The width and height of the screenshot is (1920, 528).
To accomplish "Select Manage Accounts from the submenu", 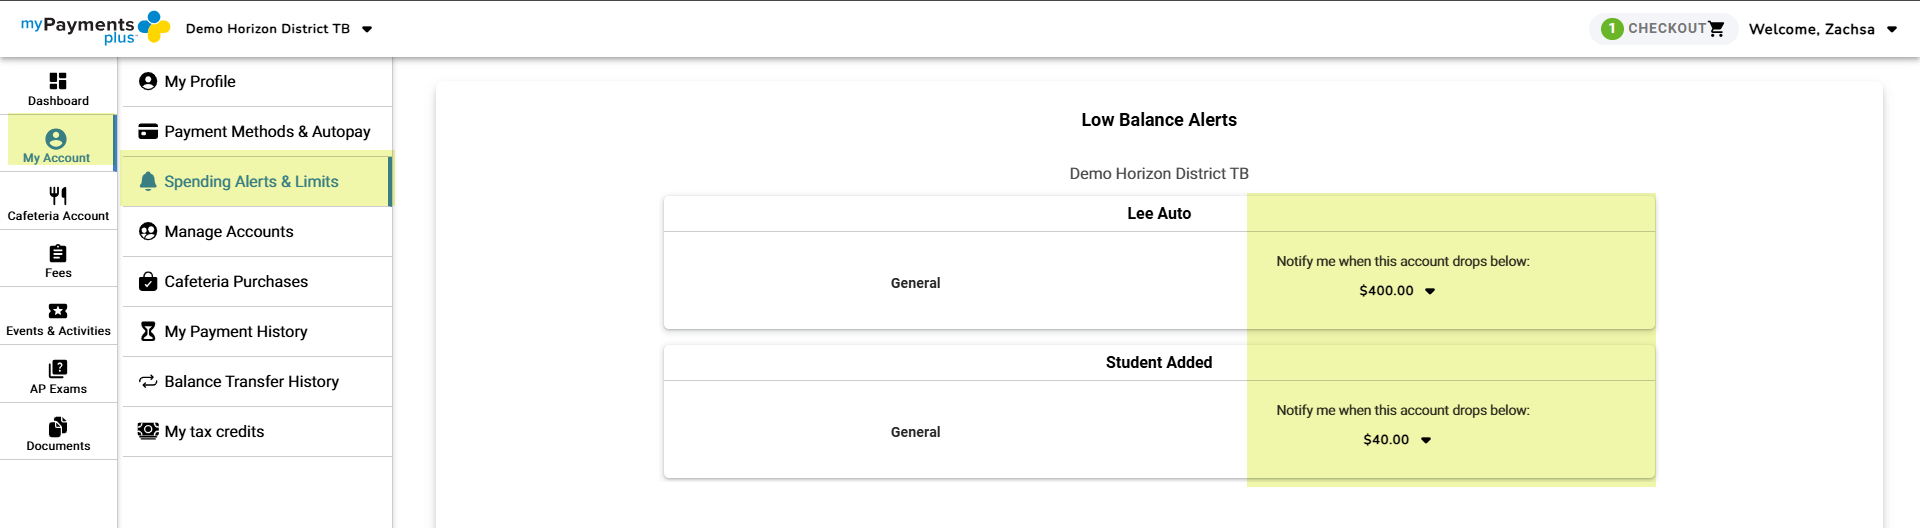I will [x=229, y=232].
